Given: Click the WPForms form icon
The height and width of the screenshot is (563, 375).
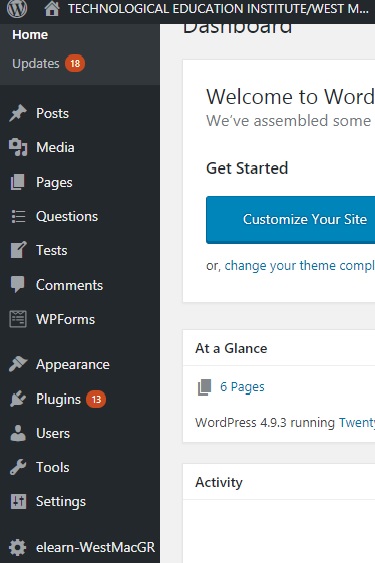Looking at the screenshot, I should pyautogui.click(x=18, y=319).
